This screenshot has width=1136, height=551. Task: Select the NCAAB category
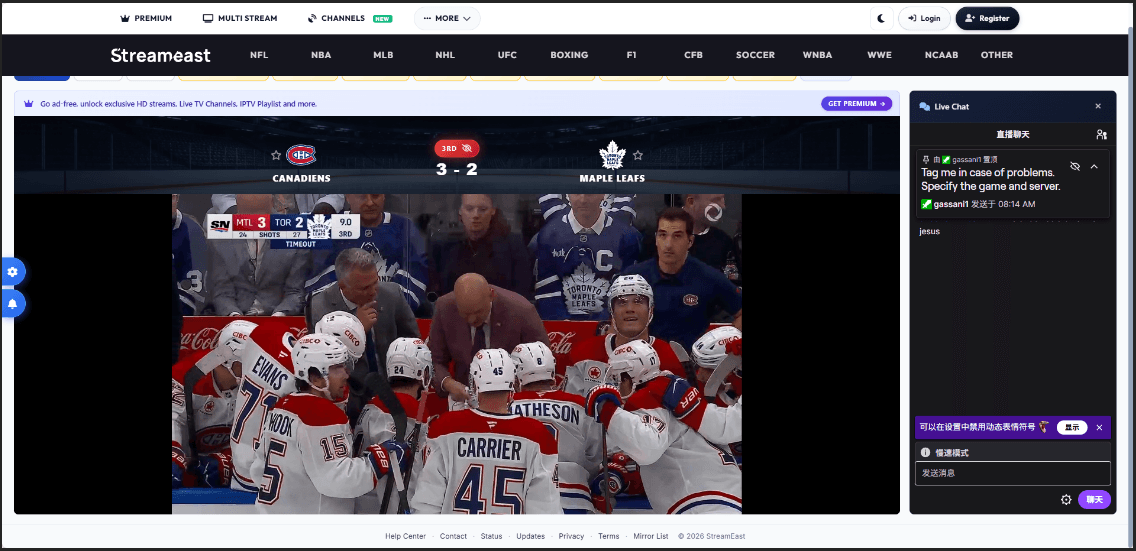point(942,55)
